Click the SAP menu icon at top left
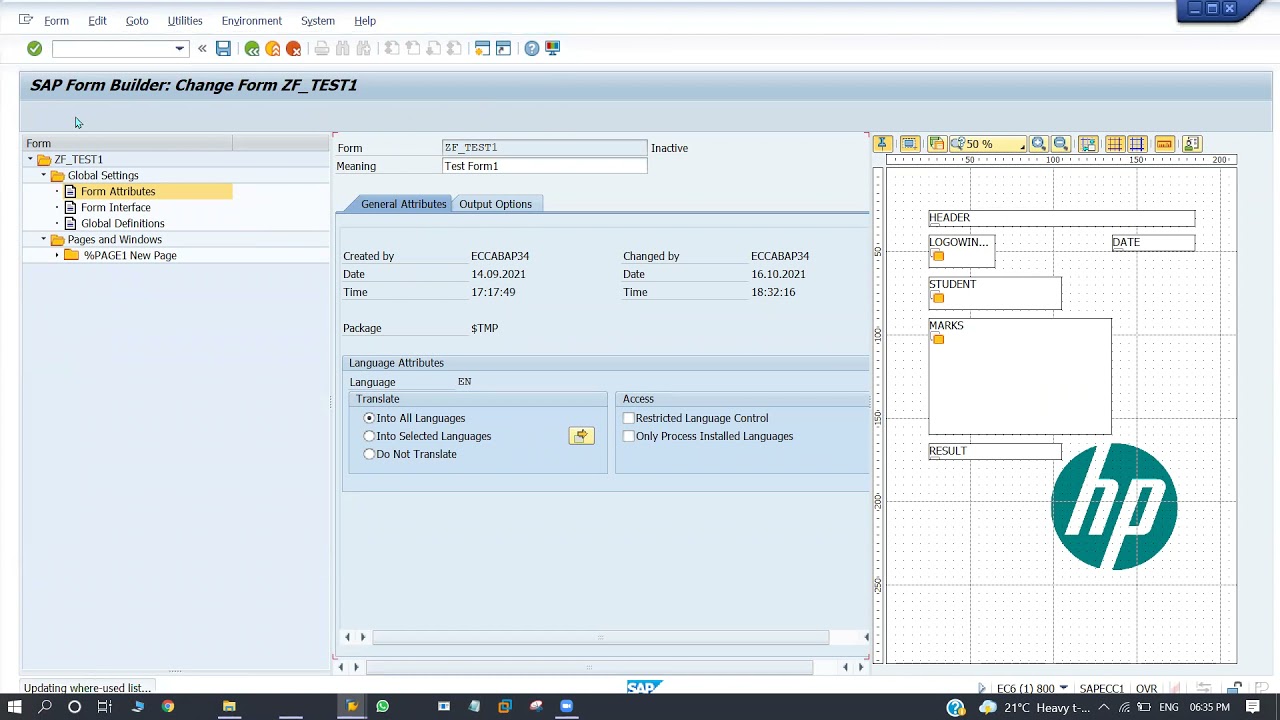This screenshot has width=1280, height=720. point(26,20)
